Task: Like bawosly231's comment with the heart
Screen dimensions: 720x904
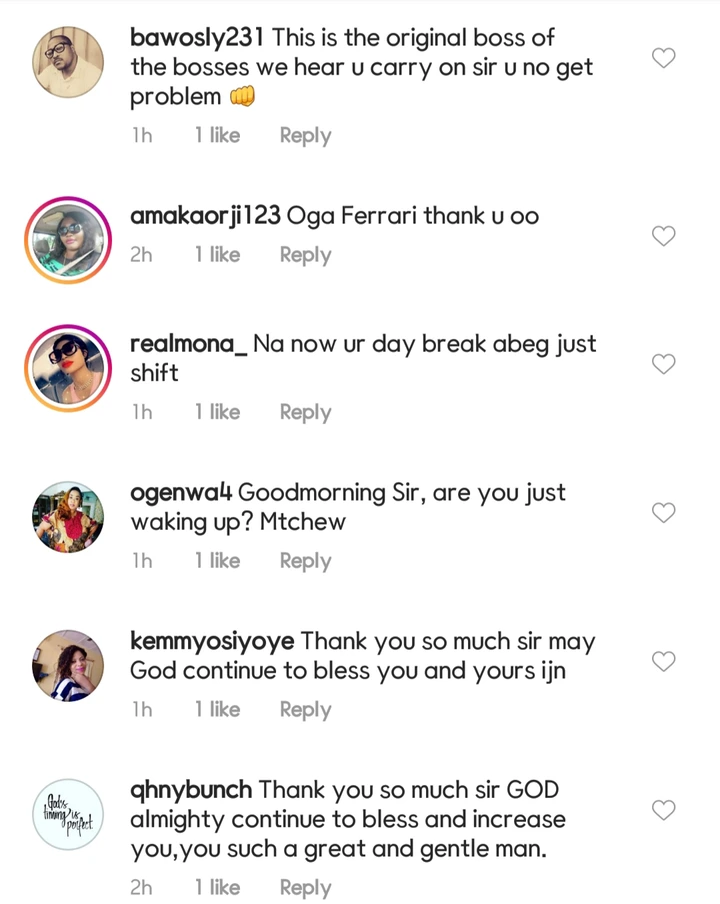Action: click(x=664, y=59)
